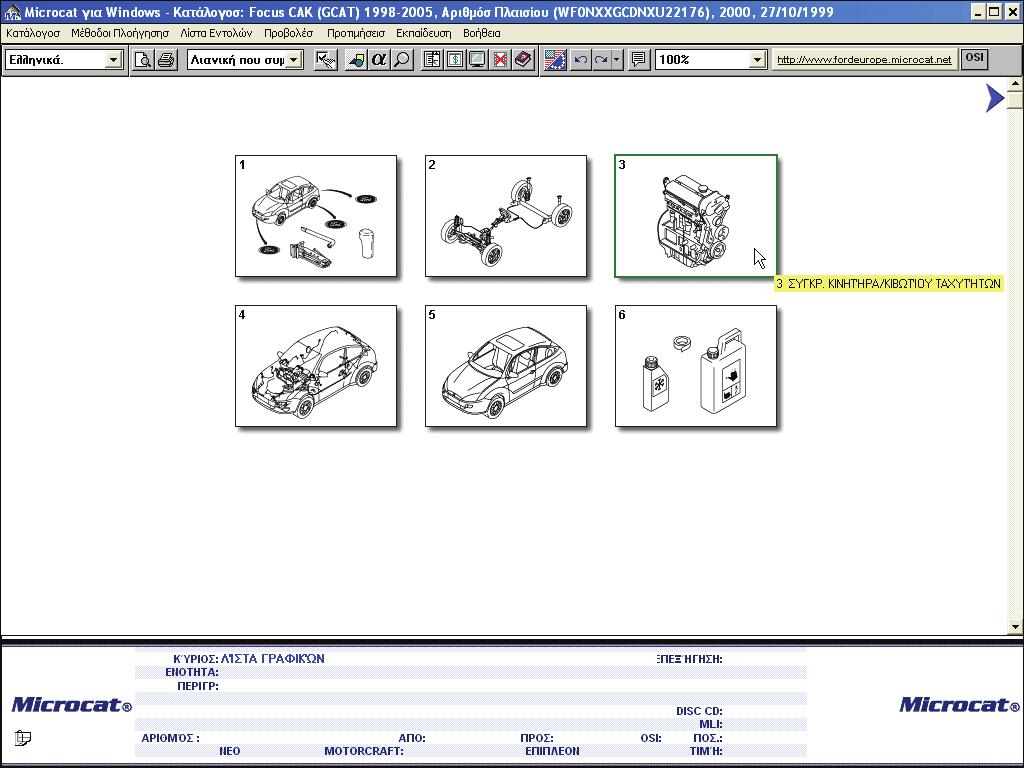Click the speech bubble notes icon
Viewport: 1024px width, 768px height.
click(x=638, y=60)
